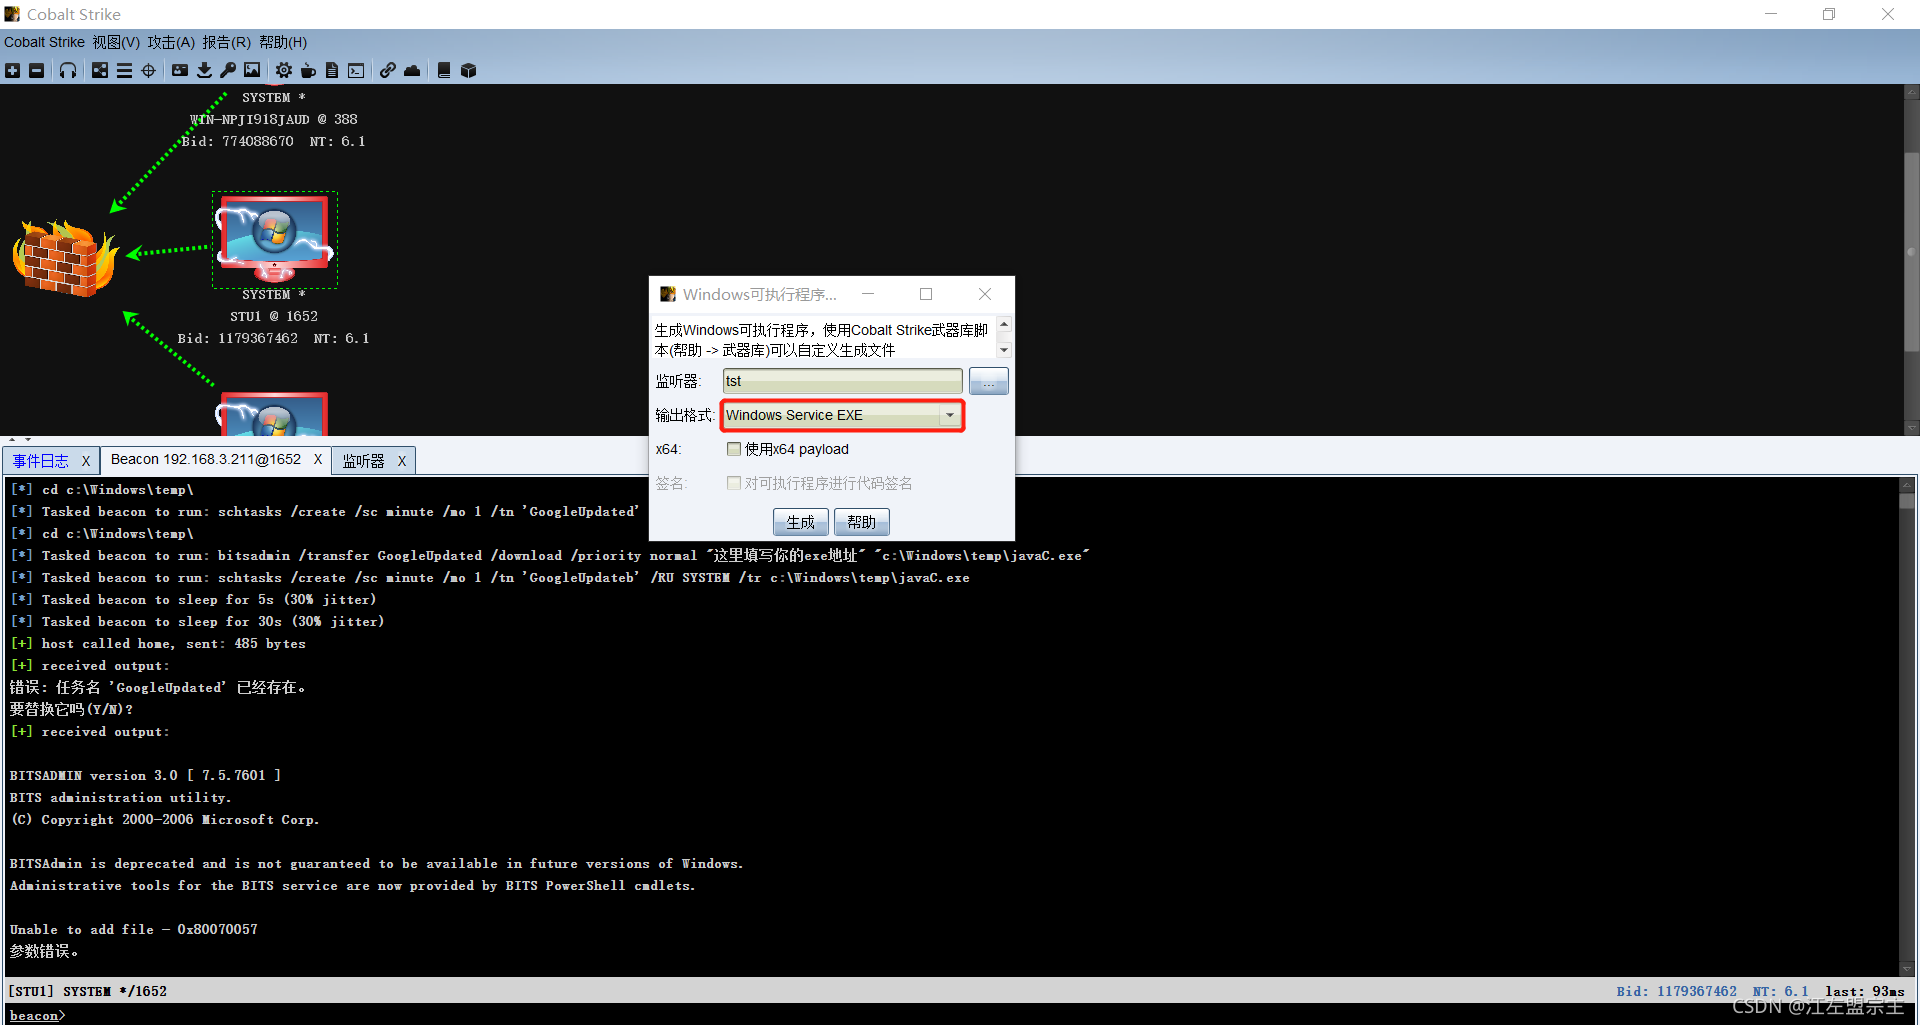The image size is (1920, 1025).
Task: Click the 帮助 help button in dialog
Action: [x=861, y=522]
